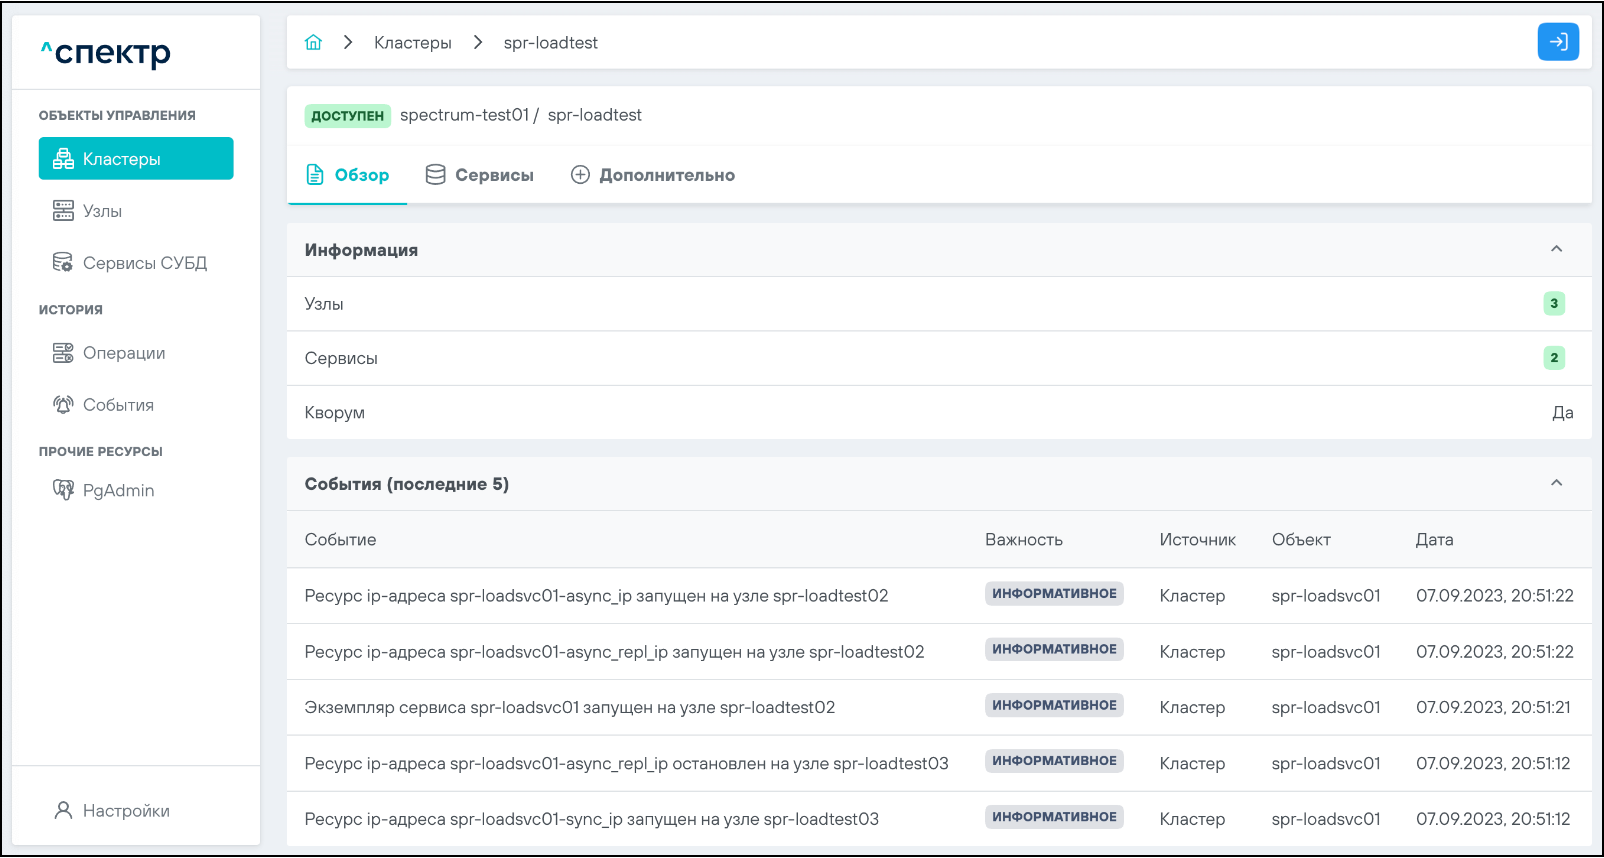Screen dimensions: 1604x858
Task: Open the События sidebar page
Action: [118, 405]
